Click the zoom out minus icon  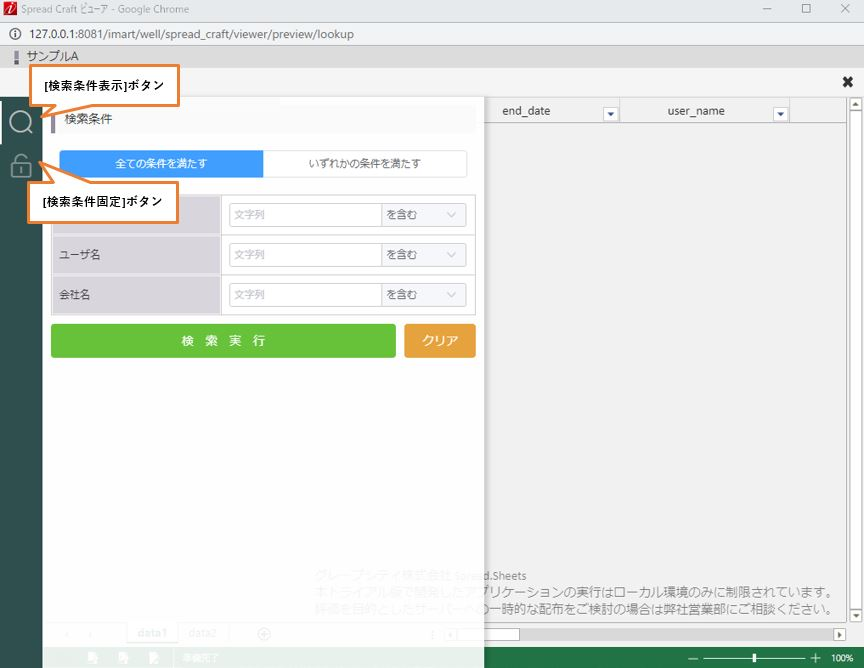[x=693, y=658]
